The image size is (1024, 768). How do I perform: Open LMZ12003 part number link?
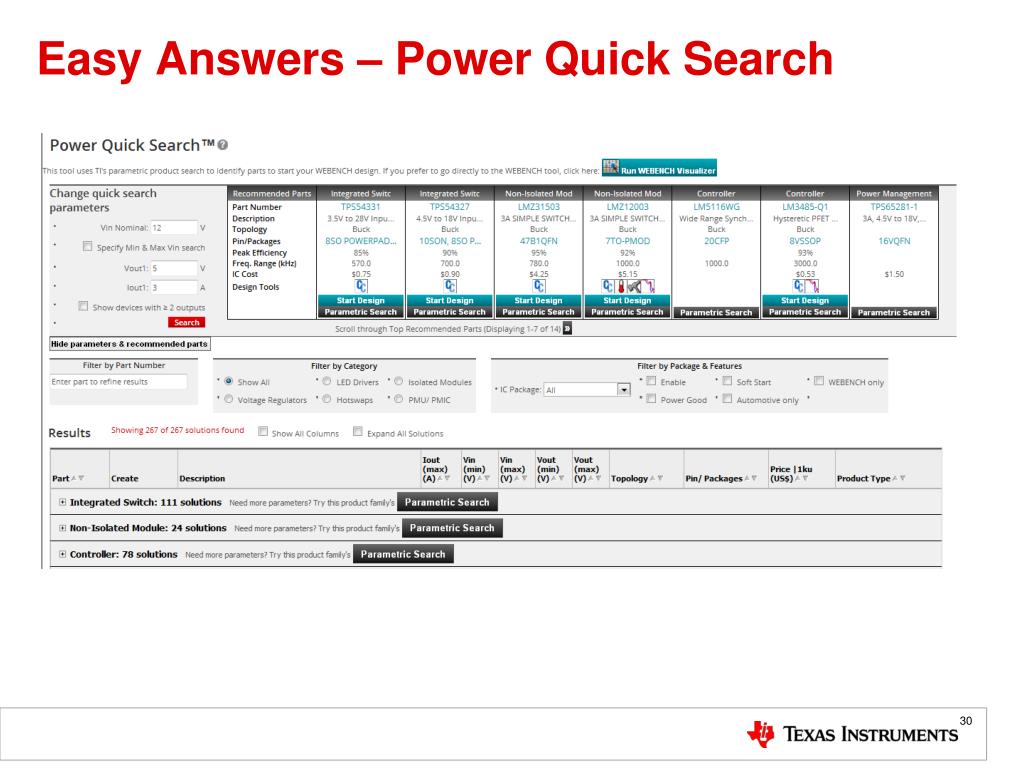tap(628, 207)
